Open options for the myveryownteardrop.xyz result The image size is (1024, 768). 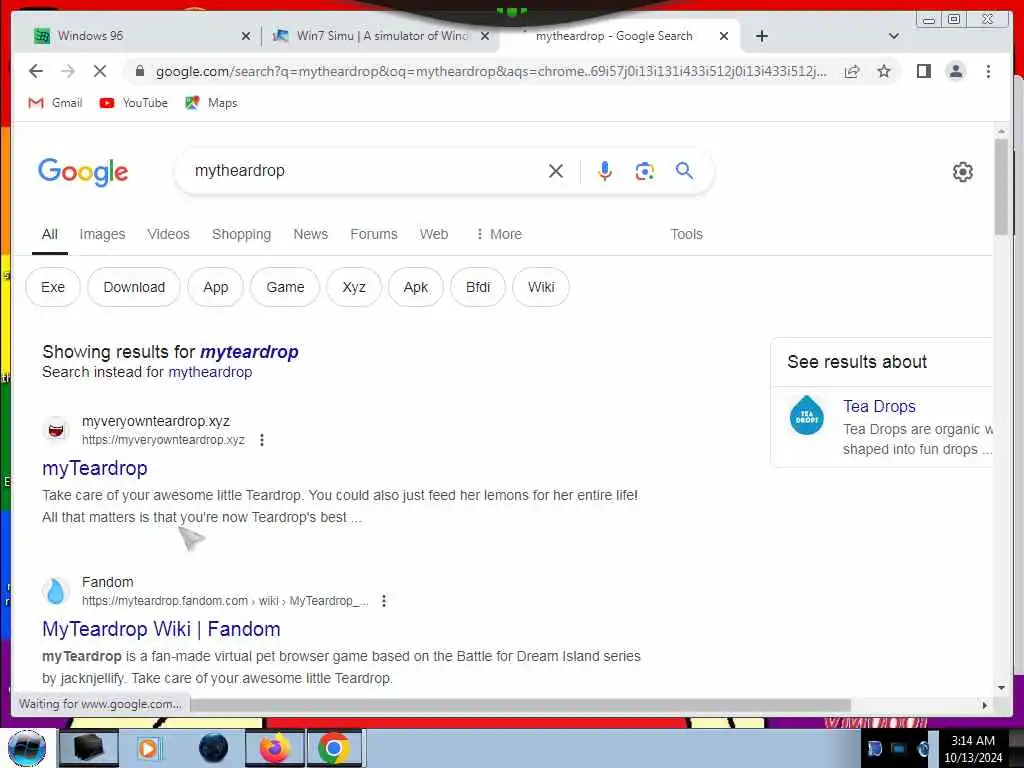pyautogui.click(x=262, y=440)
